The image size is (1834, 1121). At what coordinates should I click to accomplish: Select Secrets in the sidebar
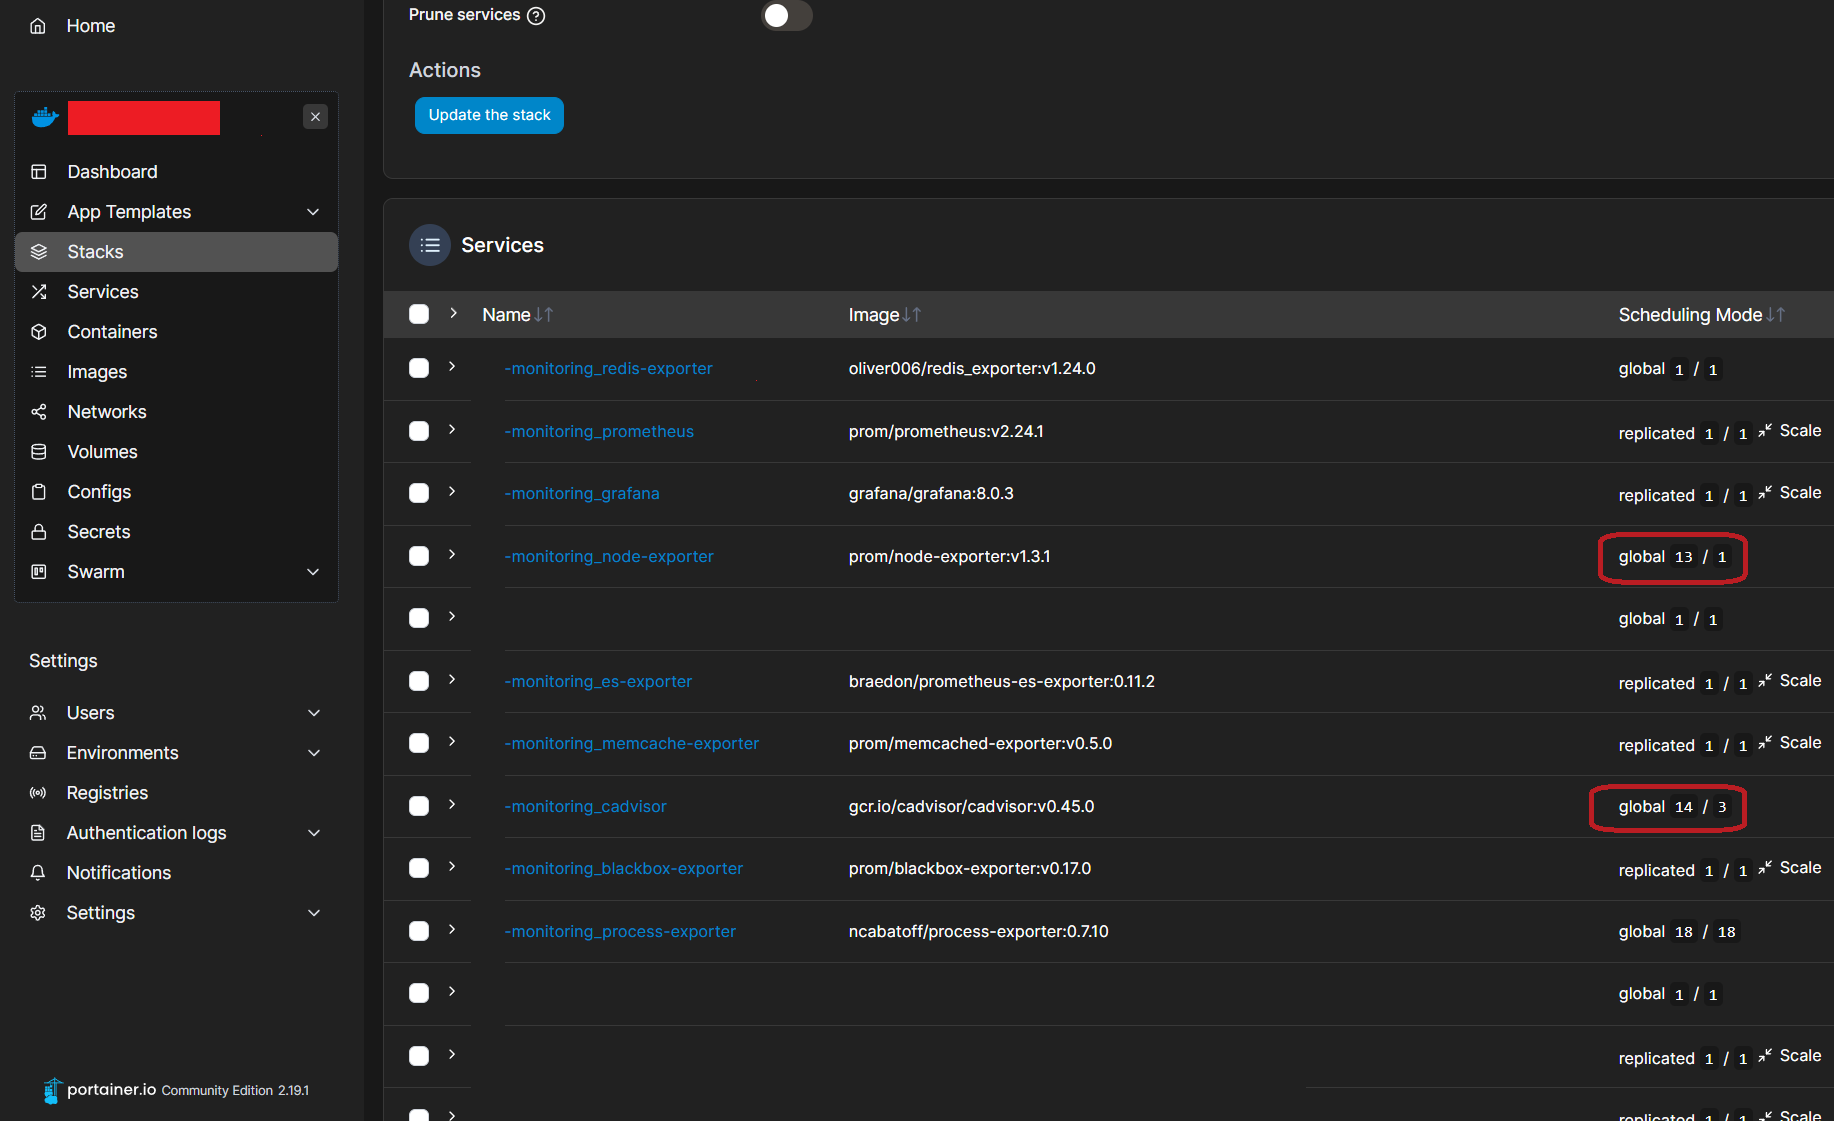tap(97, 531)
